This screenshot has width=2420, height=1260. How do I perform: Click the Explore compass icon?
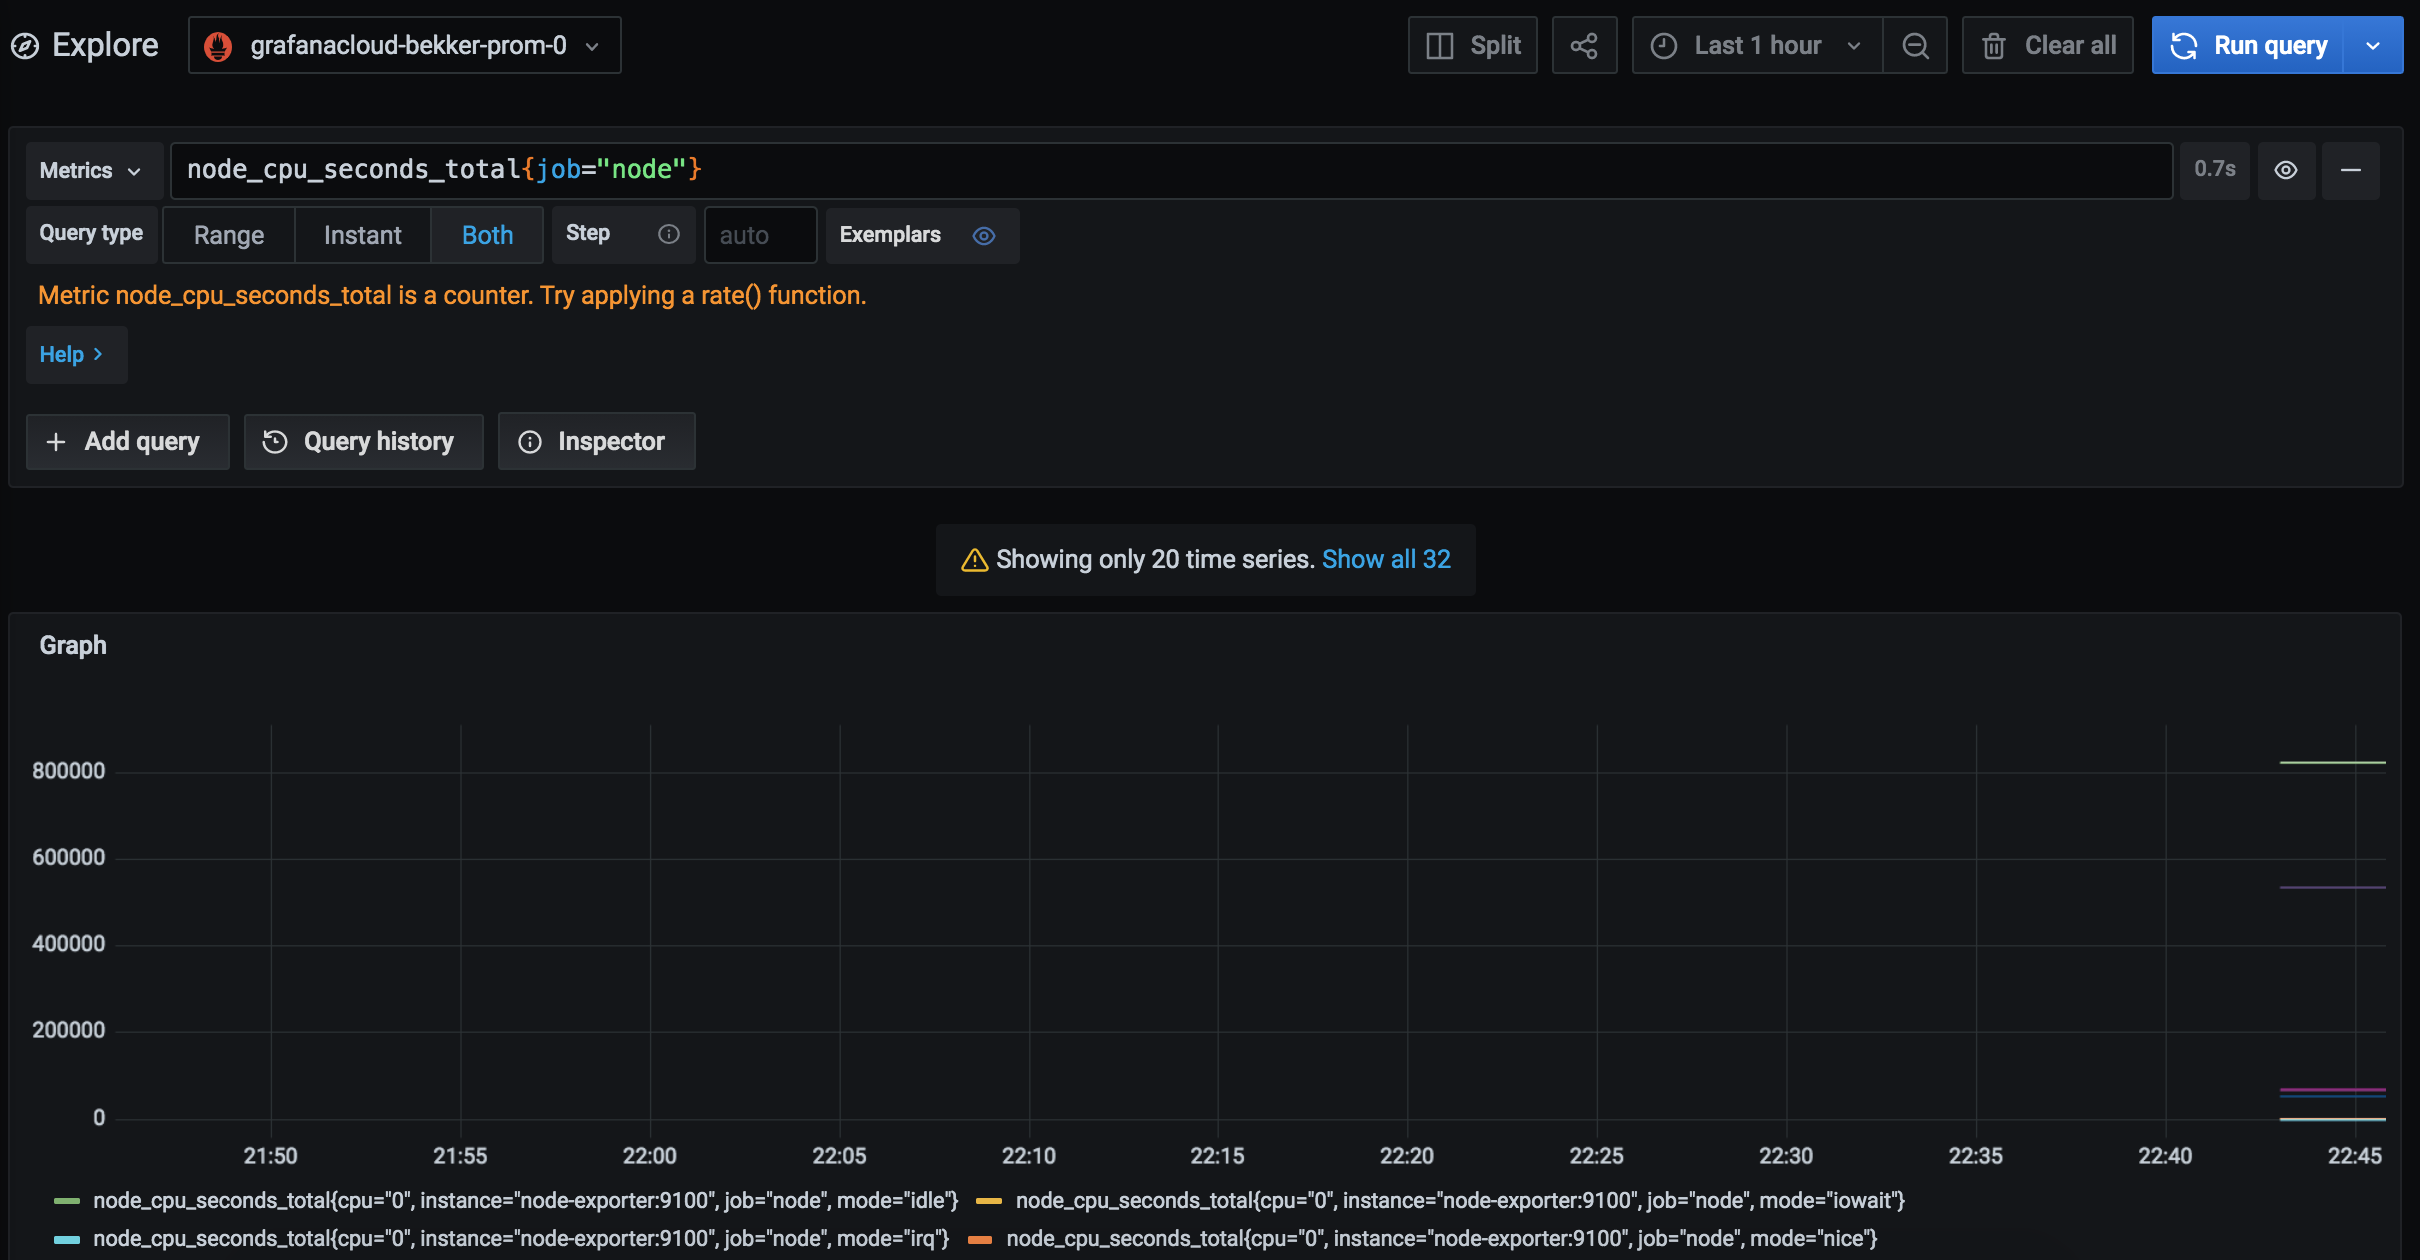[x=24, y=45]
